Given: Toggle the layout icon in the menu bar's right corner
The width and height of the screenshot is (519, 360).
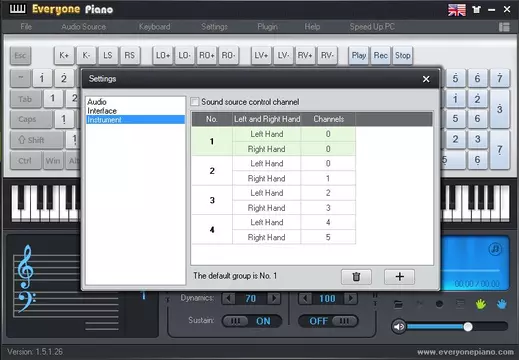Looking at the screenshot, I should click(504, 27).
